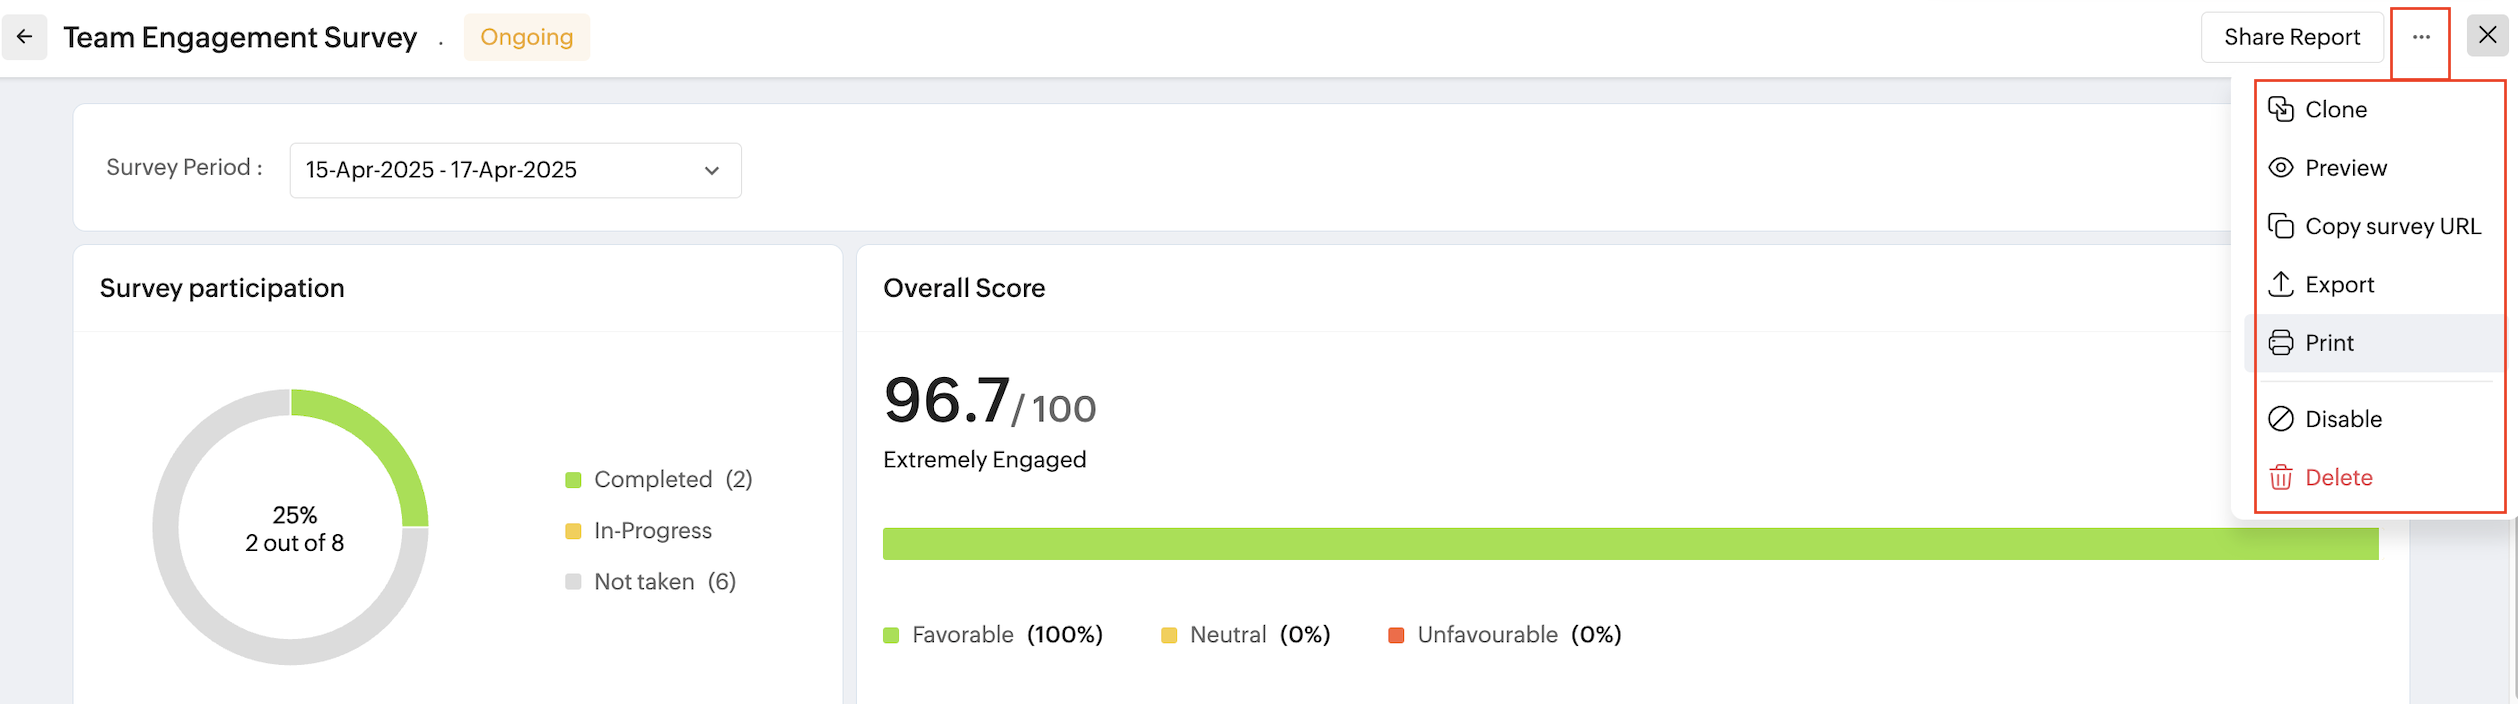Click the red Delete trash icon
The width and height of the screenshot is (2518, 704).
coord(2280,478)
